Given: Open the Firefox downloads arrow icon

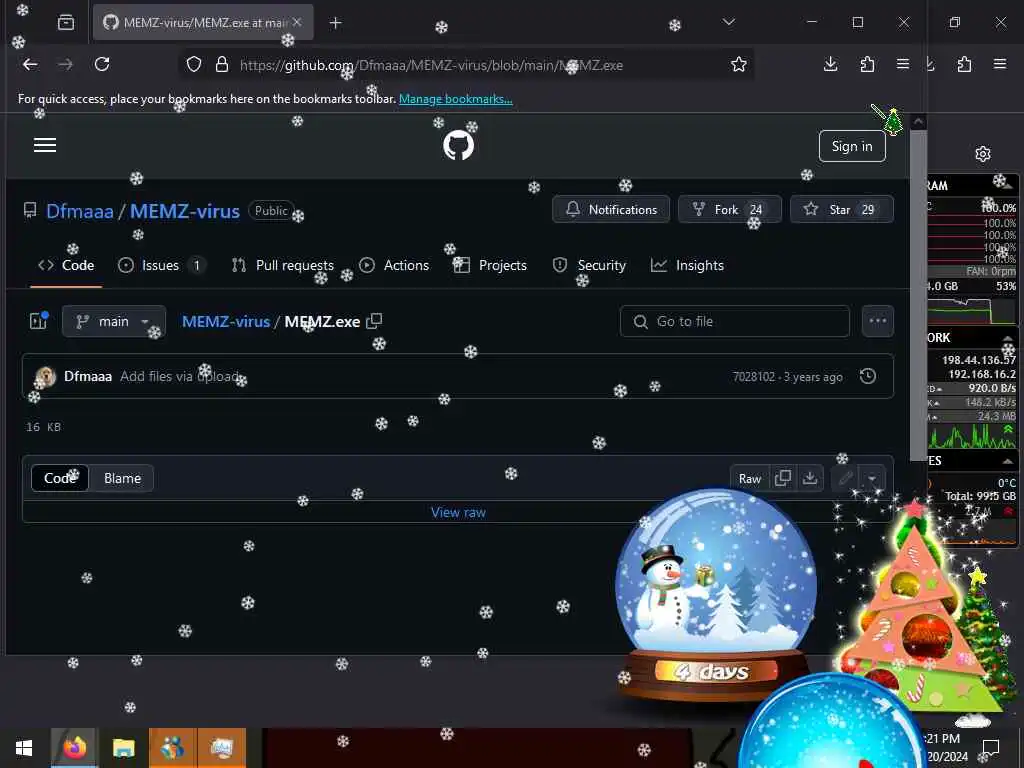Looking at the screenshot, I should pos(831,65).
